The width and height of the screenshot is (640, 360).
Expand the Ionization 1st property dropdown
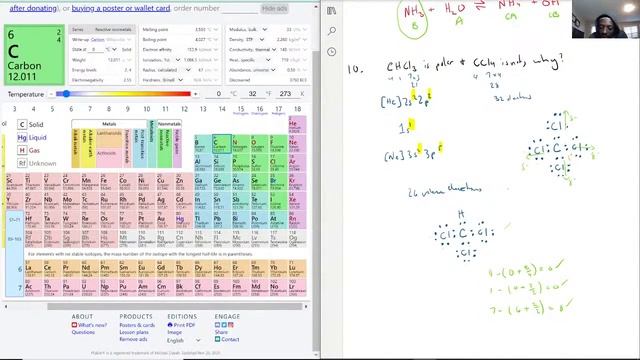pyautogui.click(x=178, y=60)
